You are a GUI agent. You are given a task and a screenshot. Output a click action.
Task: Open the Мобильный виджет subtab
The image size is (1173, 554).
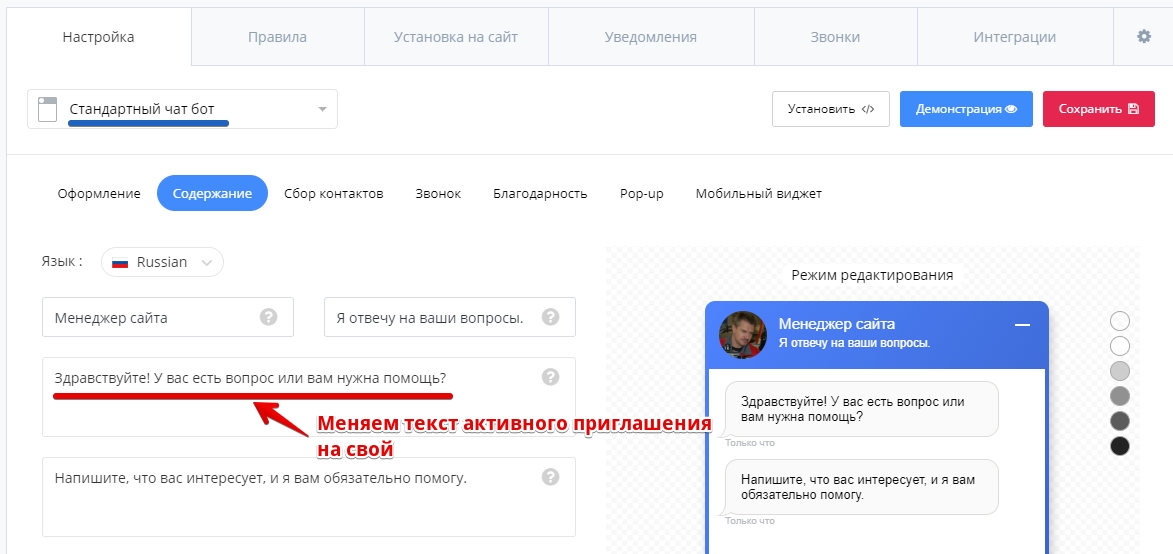click(759, 194)
